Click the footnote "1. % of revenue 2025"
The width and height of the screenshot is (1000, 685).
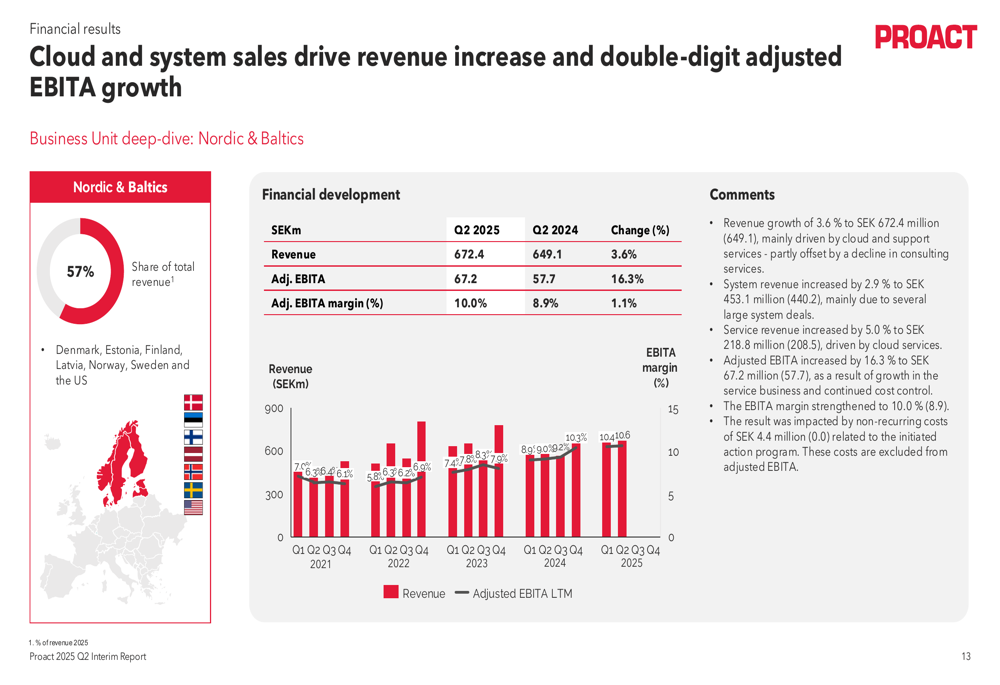click(59, 643)
